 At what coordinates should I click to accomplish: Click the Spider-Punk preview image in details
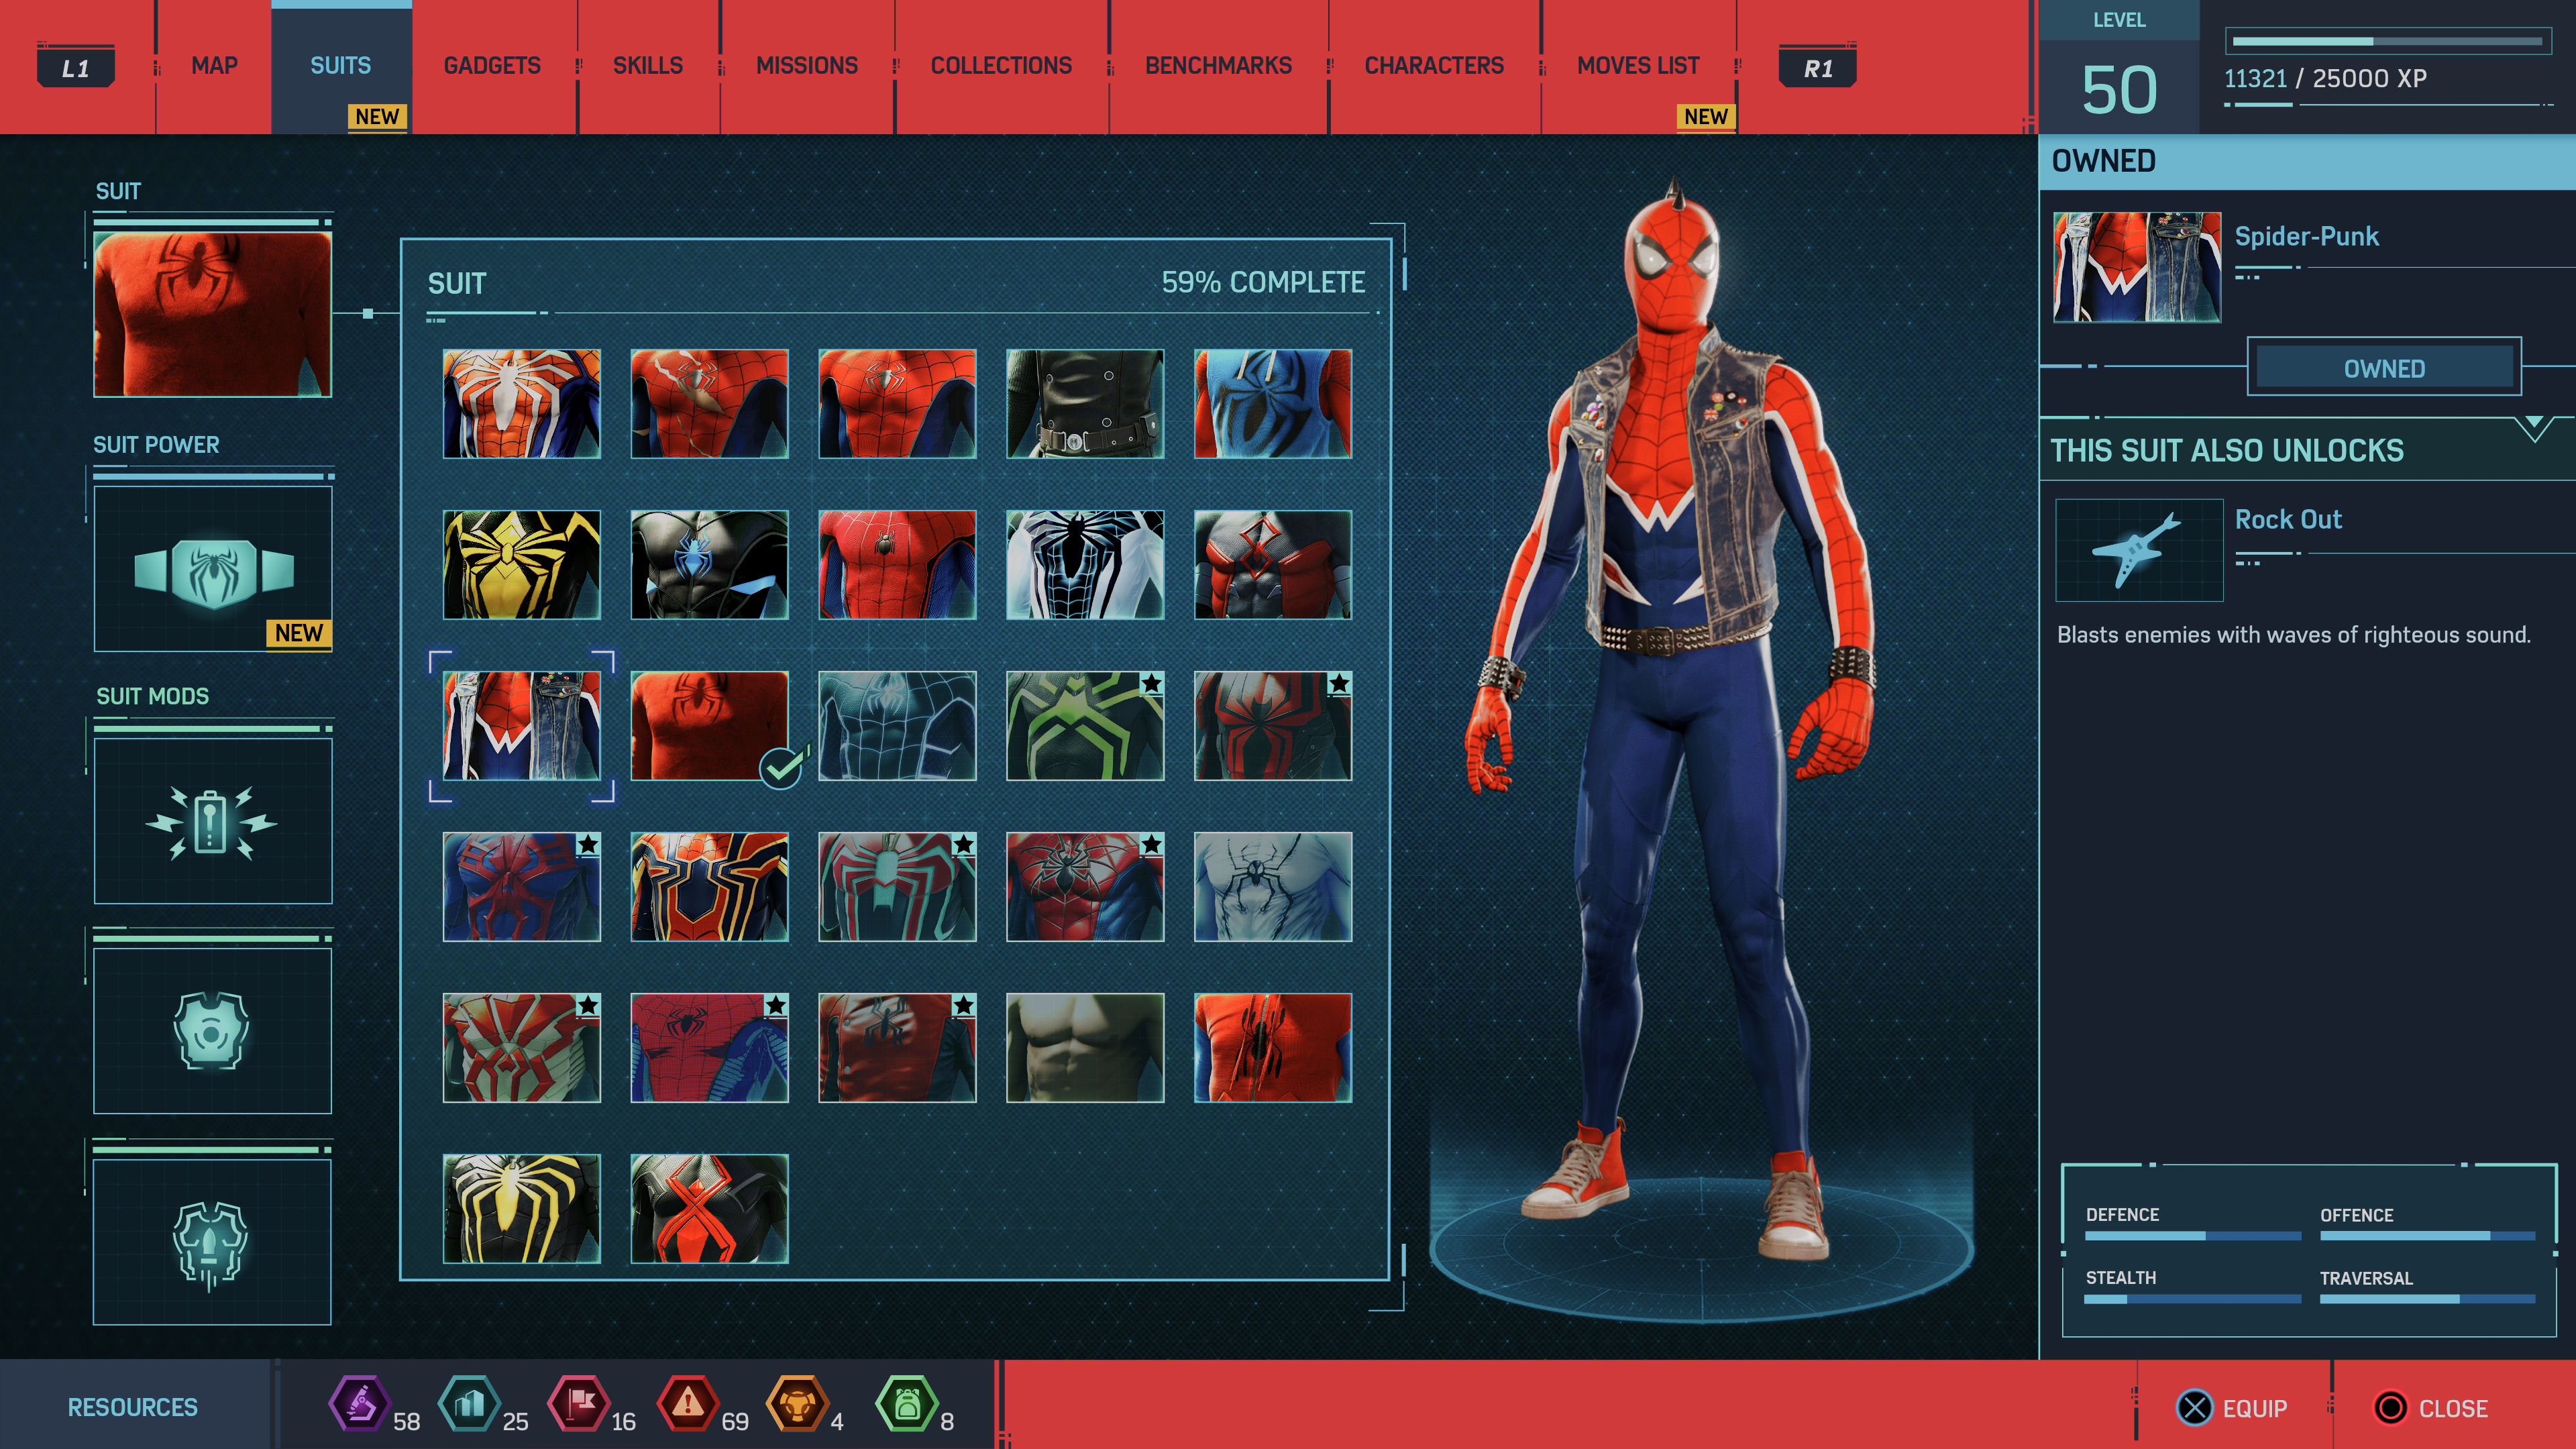pos(2137,267)
